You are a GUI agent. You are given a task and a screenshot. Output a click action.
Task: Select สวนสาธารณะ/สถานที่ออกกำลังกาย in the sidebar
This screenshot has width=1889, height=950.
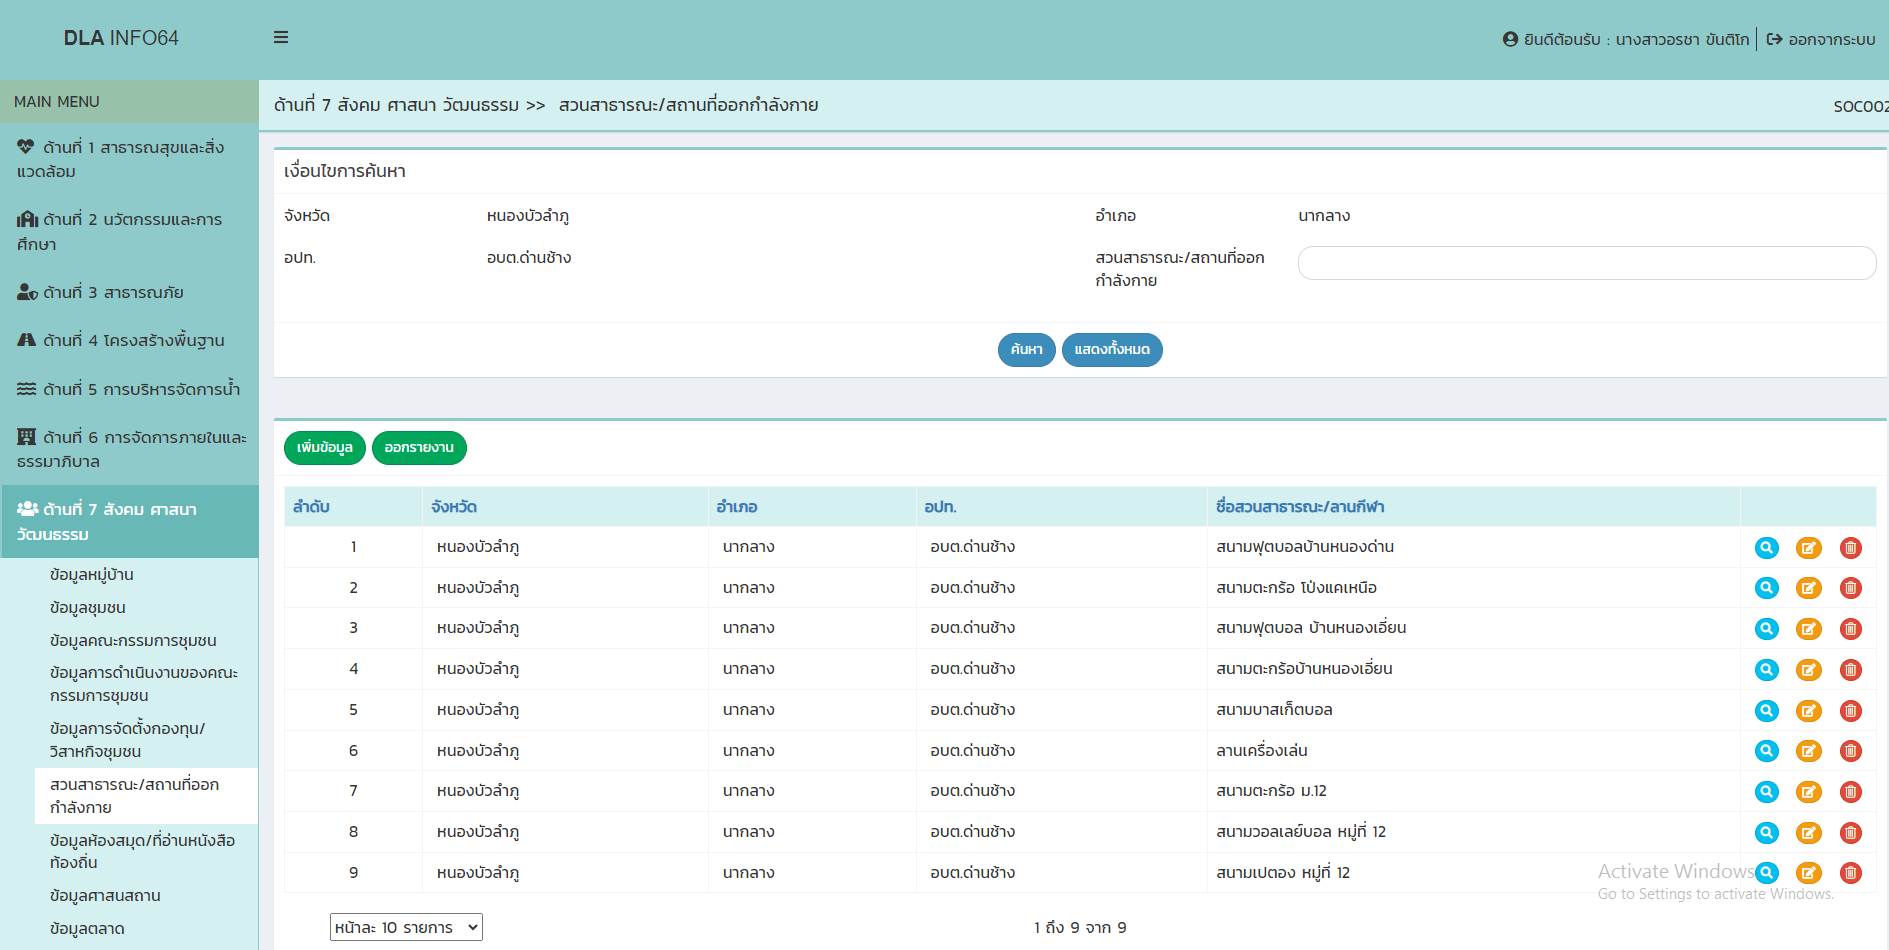coord(146,796)
